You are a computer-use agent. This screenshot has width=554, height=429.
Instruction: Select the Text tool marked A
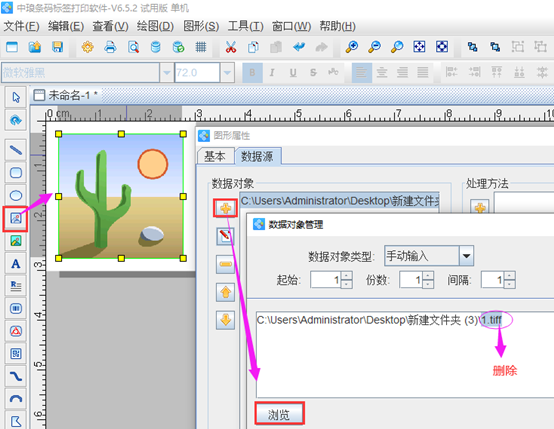[16, 264]
